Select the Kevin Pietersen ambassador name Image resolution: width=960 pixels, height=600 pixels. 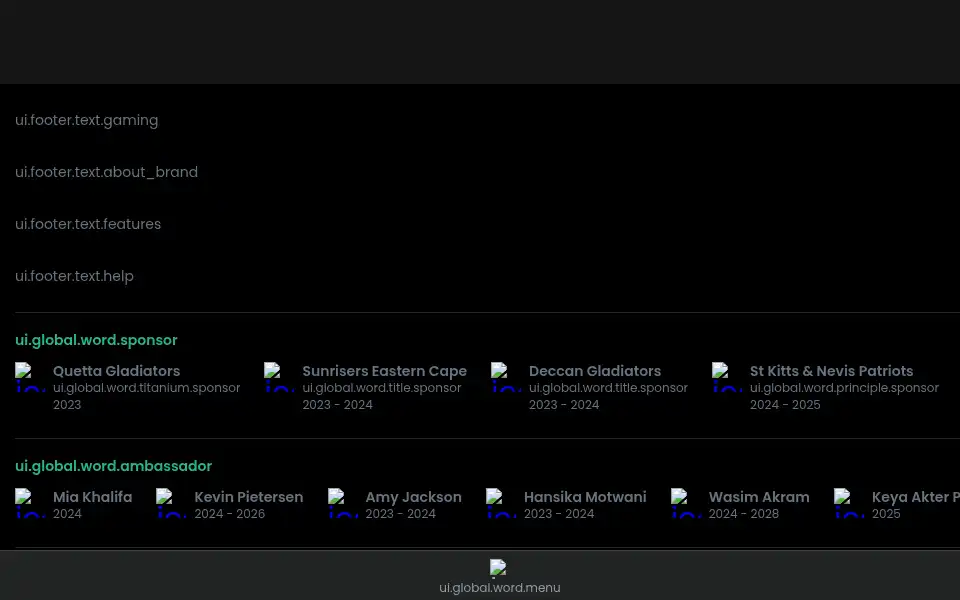[x=249, y=497]
